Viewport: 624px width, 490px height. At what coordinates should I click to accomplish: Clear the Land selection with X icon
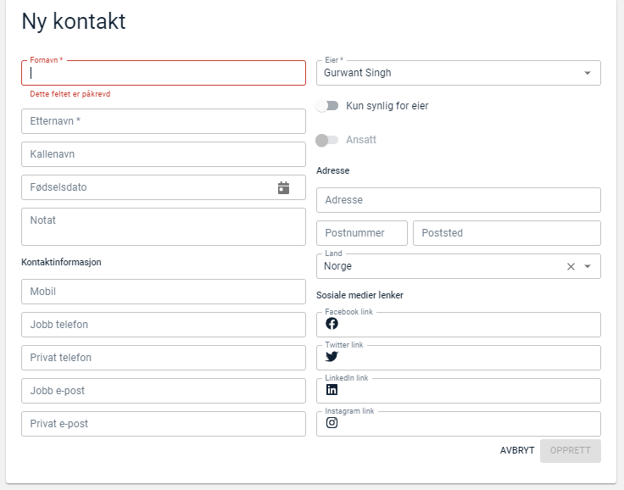pyautogui.click(x=571, y=267)
